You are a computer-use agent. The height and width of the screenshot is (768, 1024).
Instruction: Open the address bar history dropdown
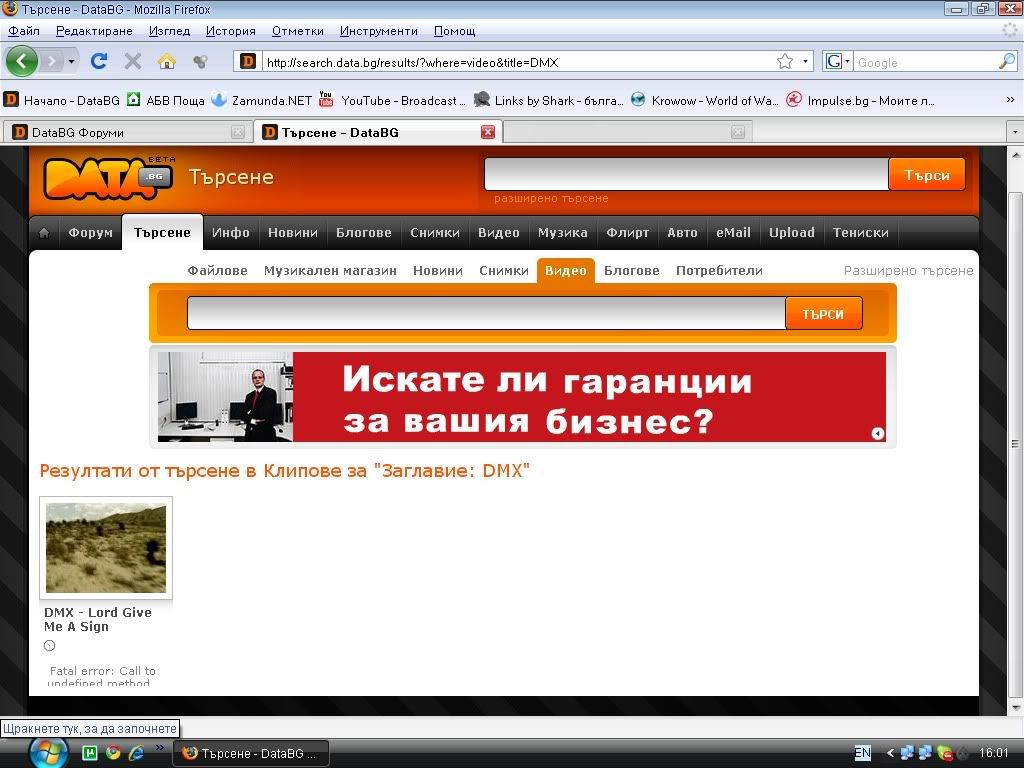click(805, 61)
